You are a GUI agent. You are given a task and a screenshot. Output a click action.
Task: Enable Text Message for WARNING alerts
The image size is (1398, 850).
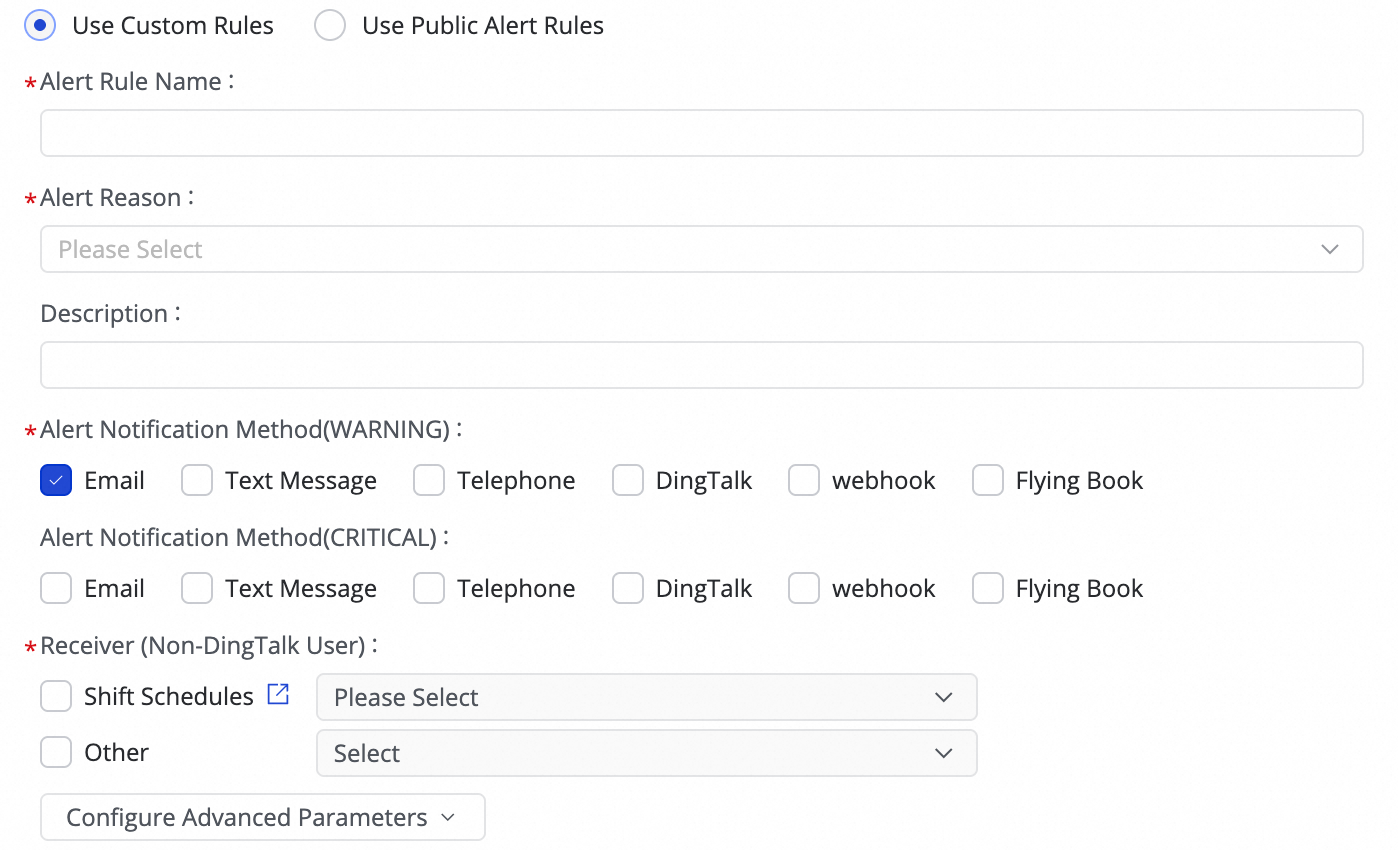pos(197,481)
